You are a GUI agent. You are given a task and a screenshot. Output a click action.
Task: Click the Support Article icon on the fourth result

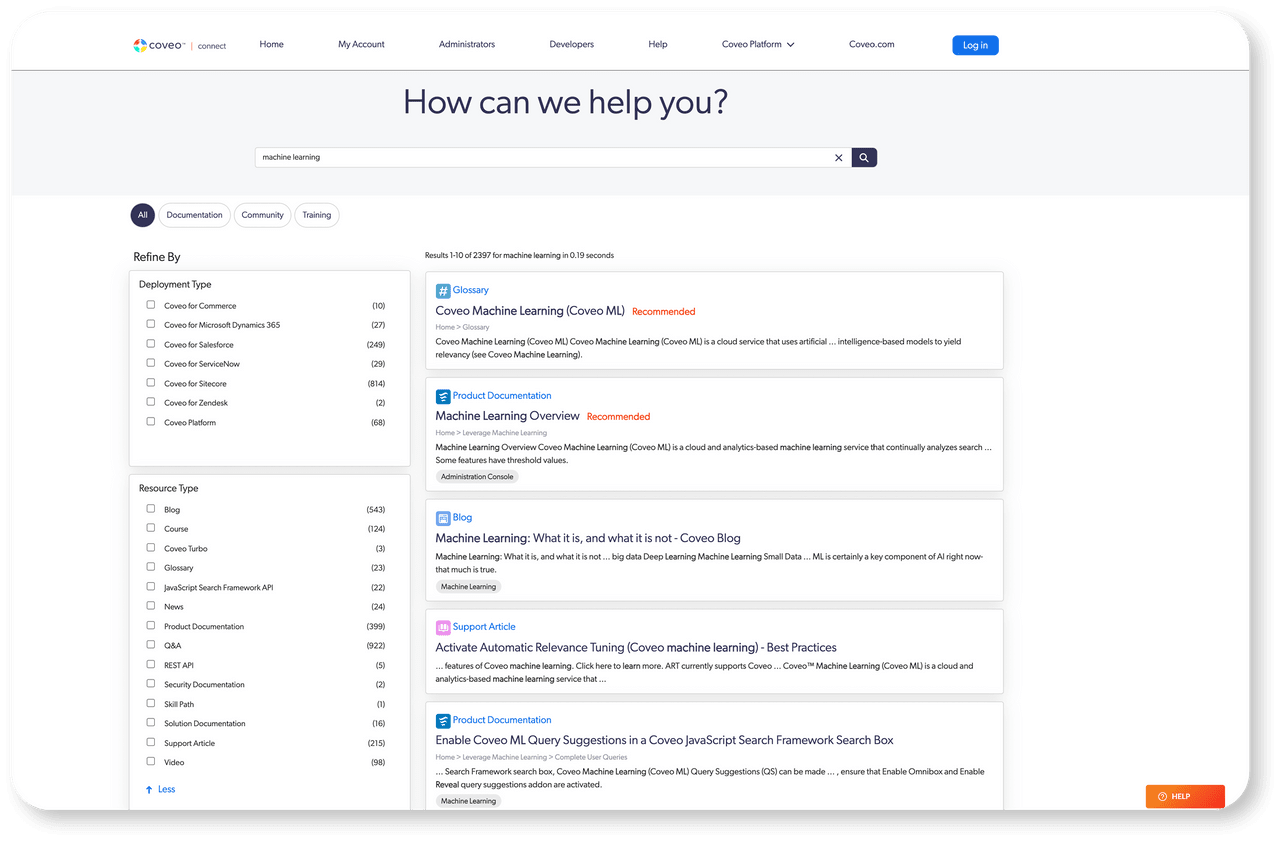click(442, 626)
